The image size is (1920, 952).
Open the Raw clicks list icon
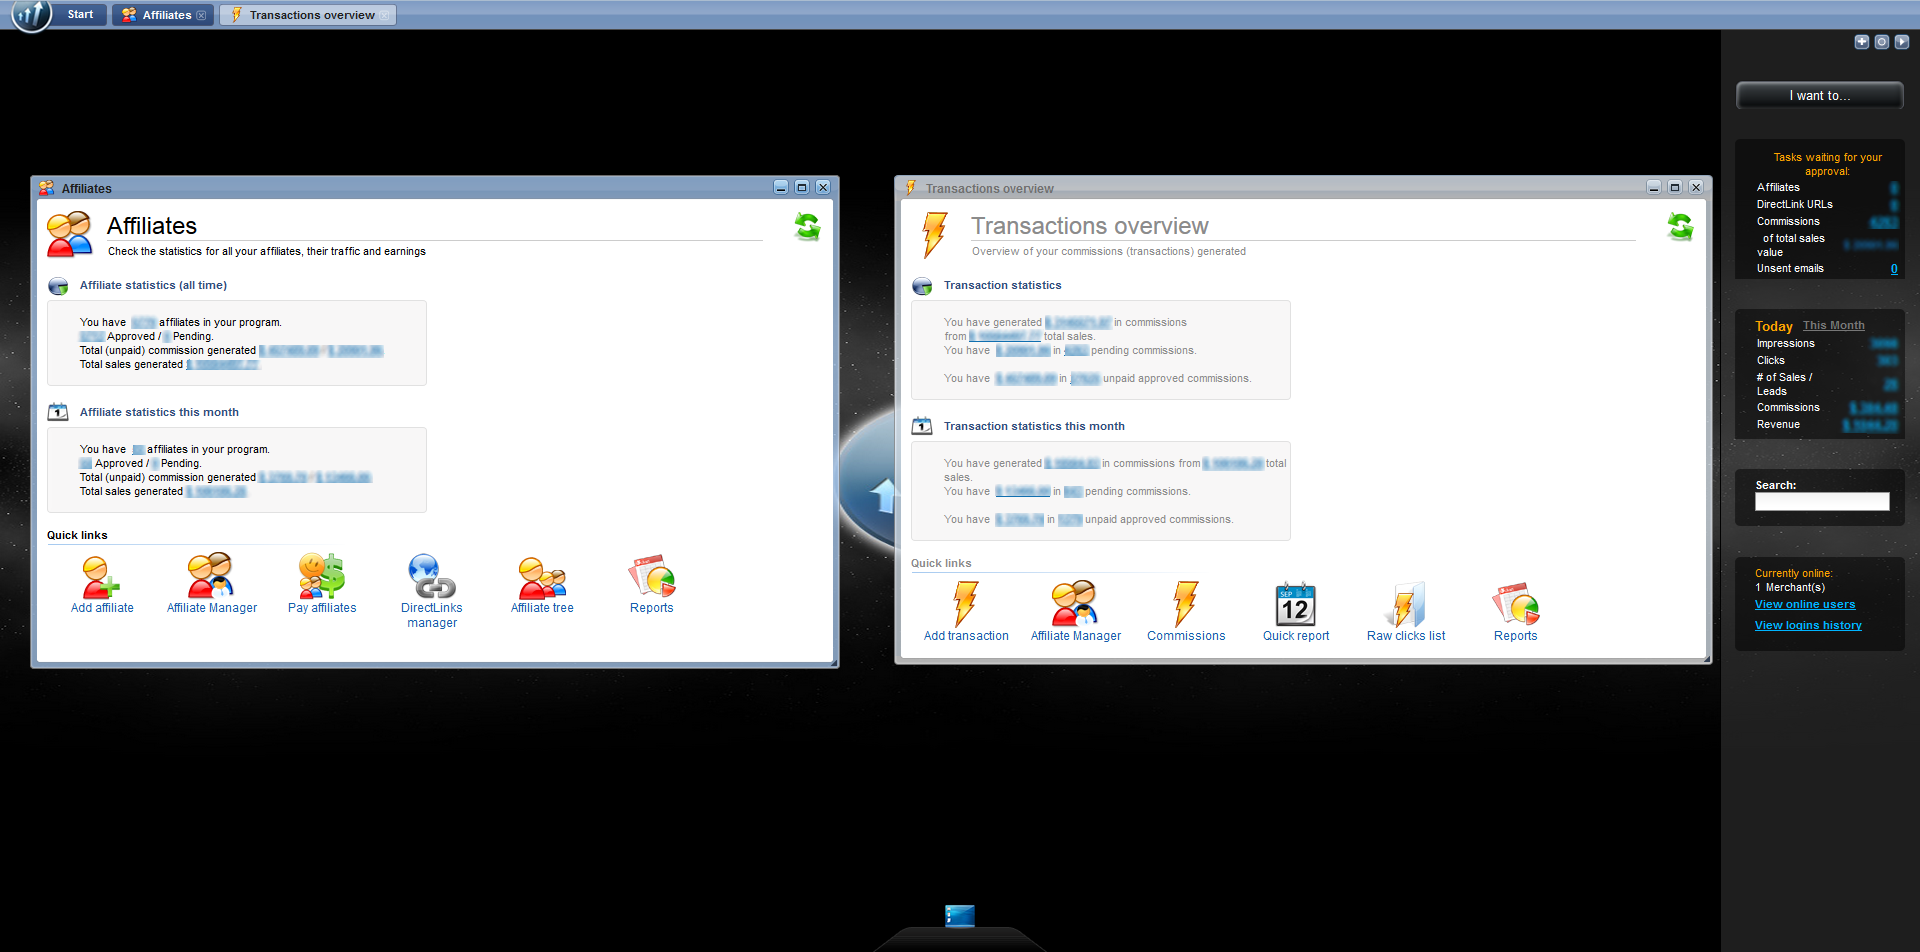coord(1405,604)
